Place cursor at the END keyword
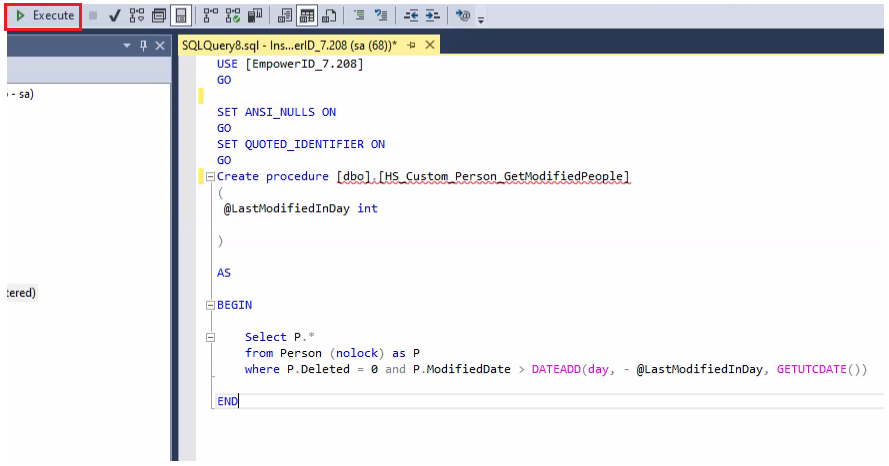This screenshot has height=466, width=889. pos(227,401)
